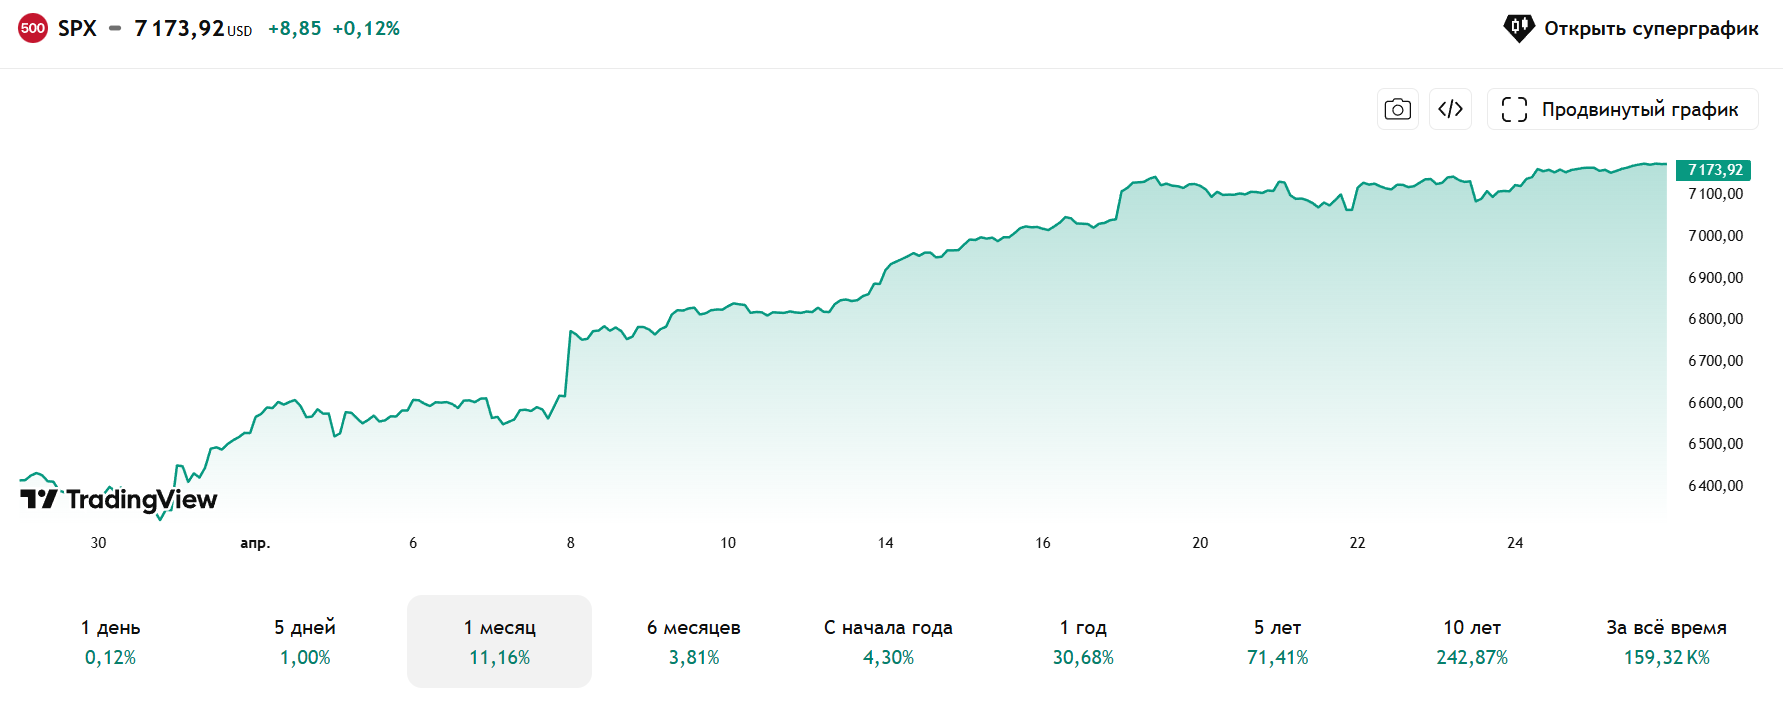Open the embed code icon
The width and height of the screenshot is (1783, 726).
click(x=1450, y=109)
